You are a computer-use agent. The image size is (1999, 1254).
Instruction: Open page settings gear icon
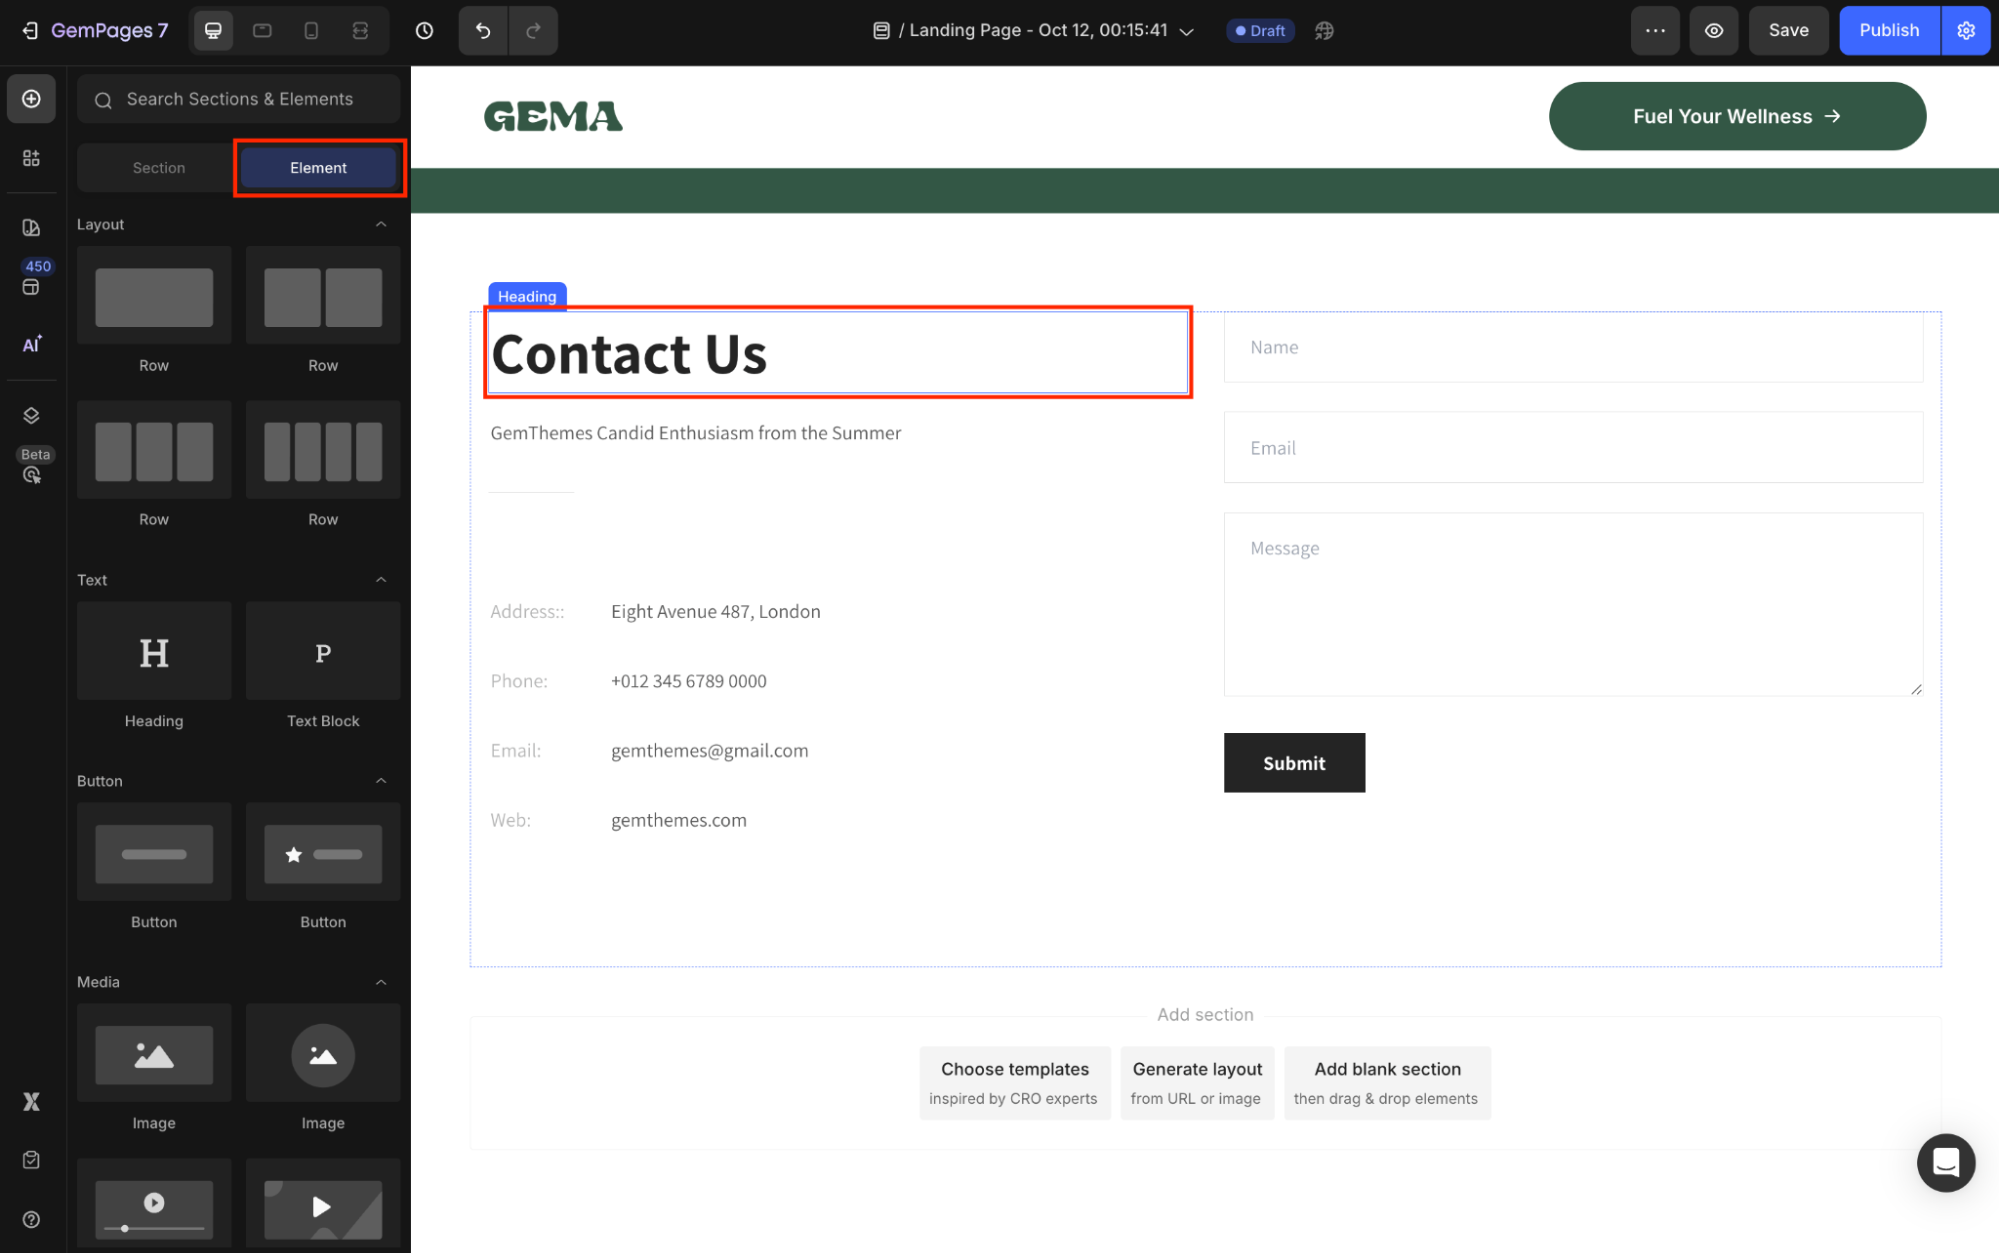[1965, 31]
